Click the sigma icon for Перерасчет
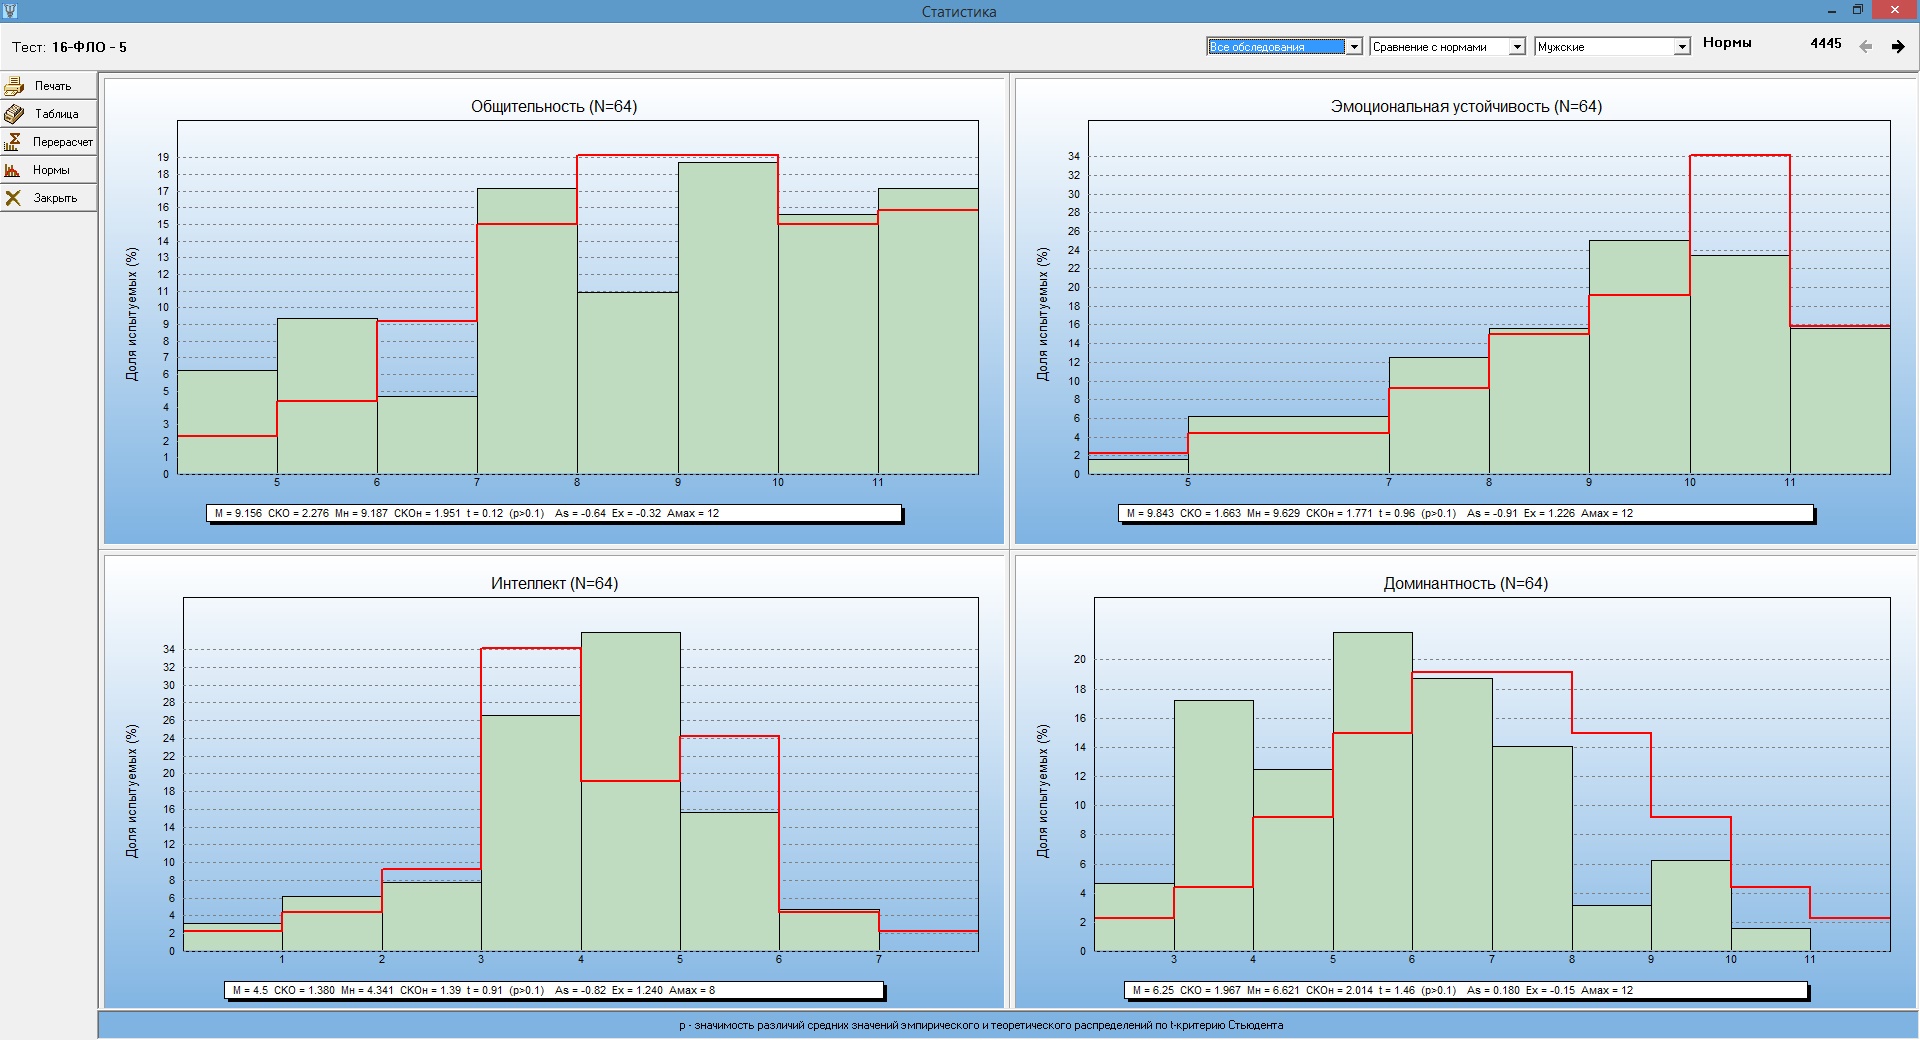The height and width of the screenshot is (1040, 1920). [x=14, y=142]
